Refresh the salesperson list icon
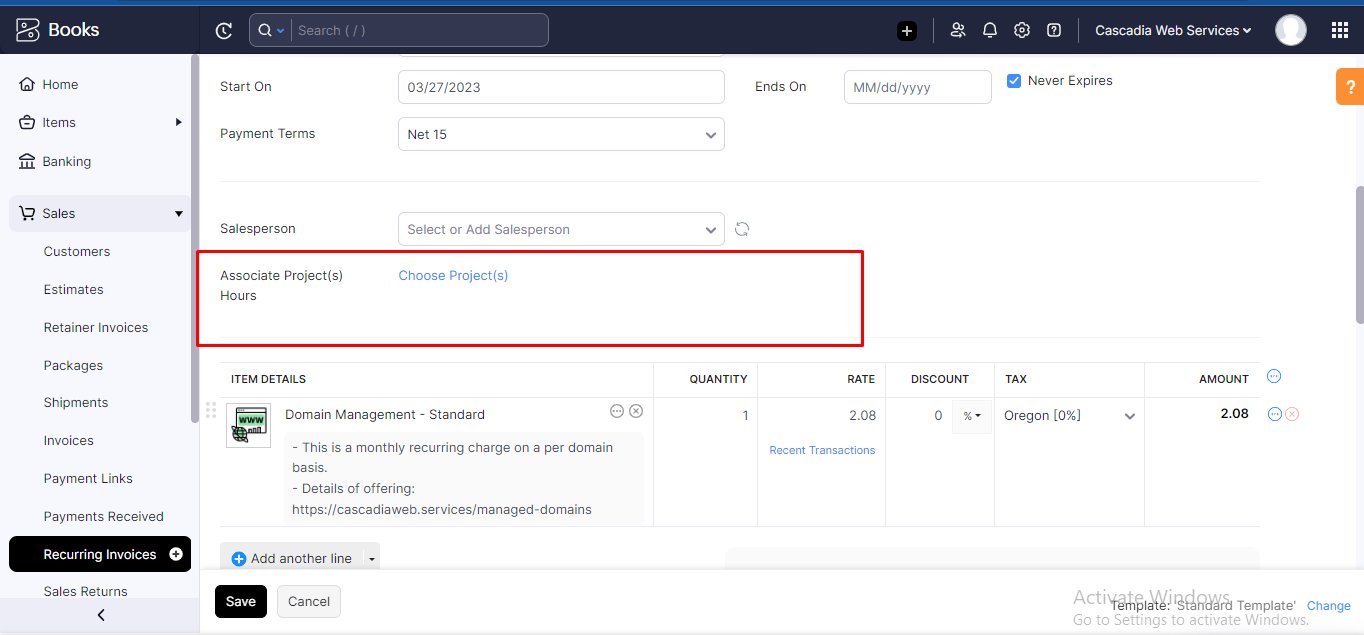The image size is (1364, 635). tap(742, 229)
